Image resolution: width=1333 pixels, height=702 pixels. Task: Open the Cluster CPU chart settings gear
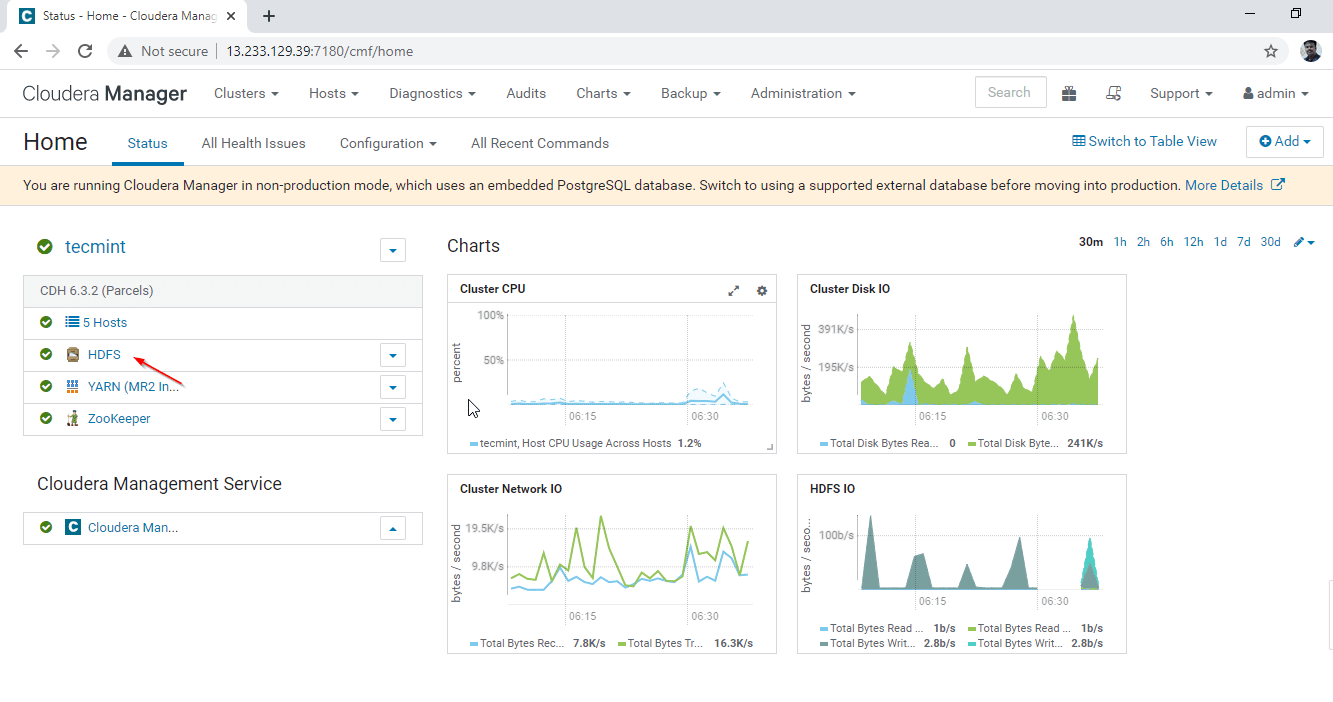[x=762, y=290]
